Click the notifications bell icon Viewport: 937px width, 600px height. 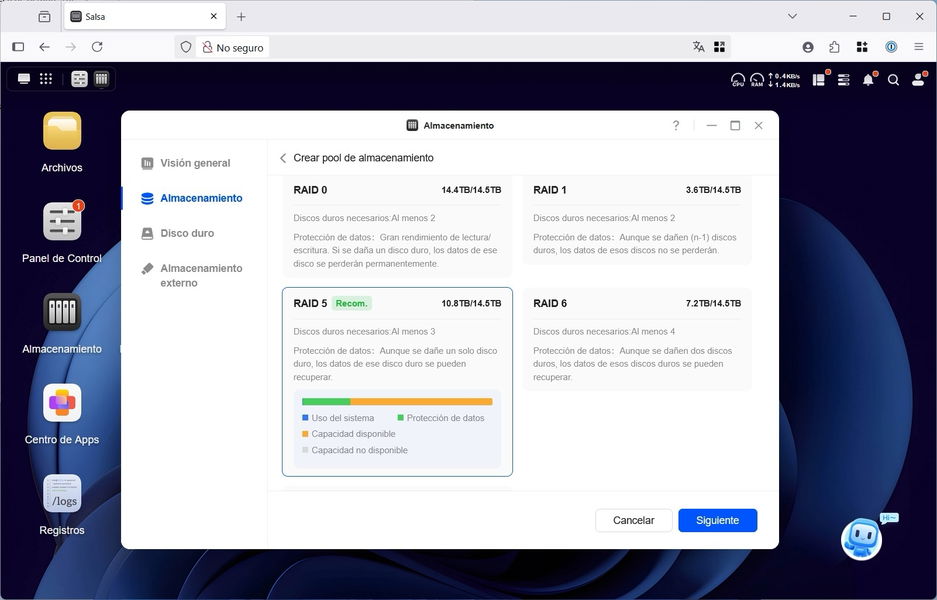tap(868, 80)
